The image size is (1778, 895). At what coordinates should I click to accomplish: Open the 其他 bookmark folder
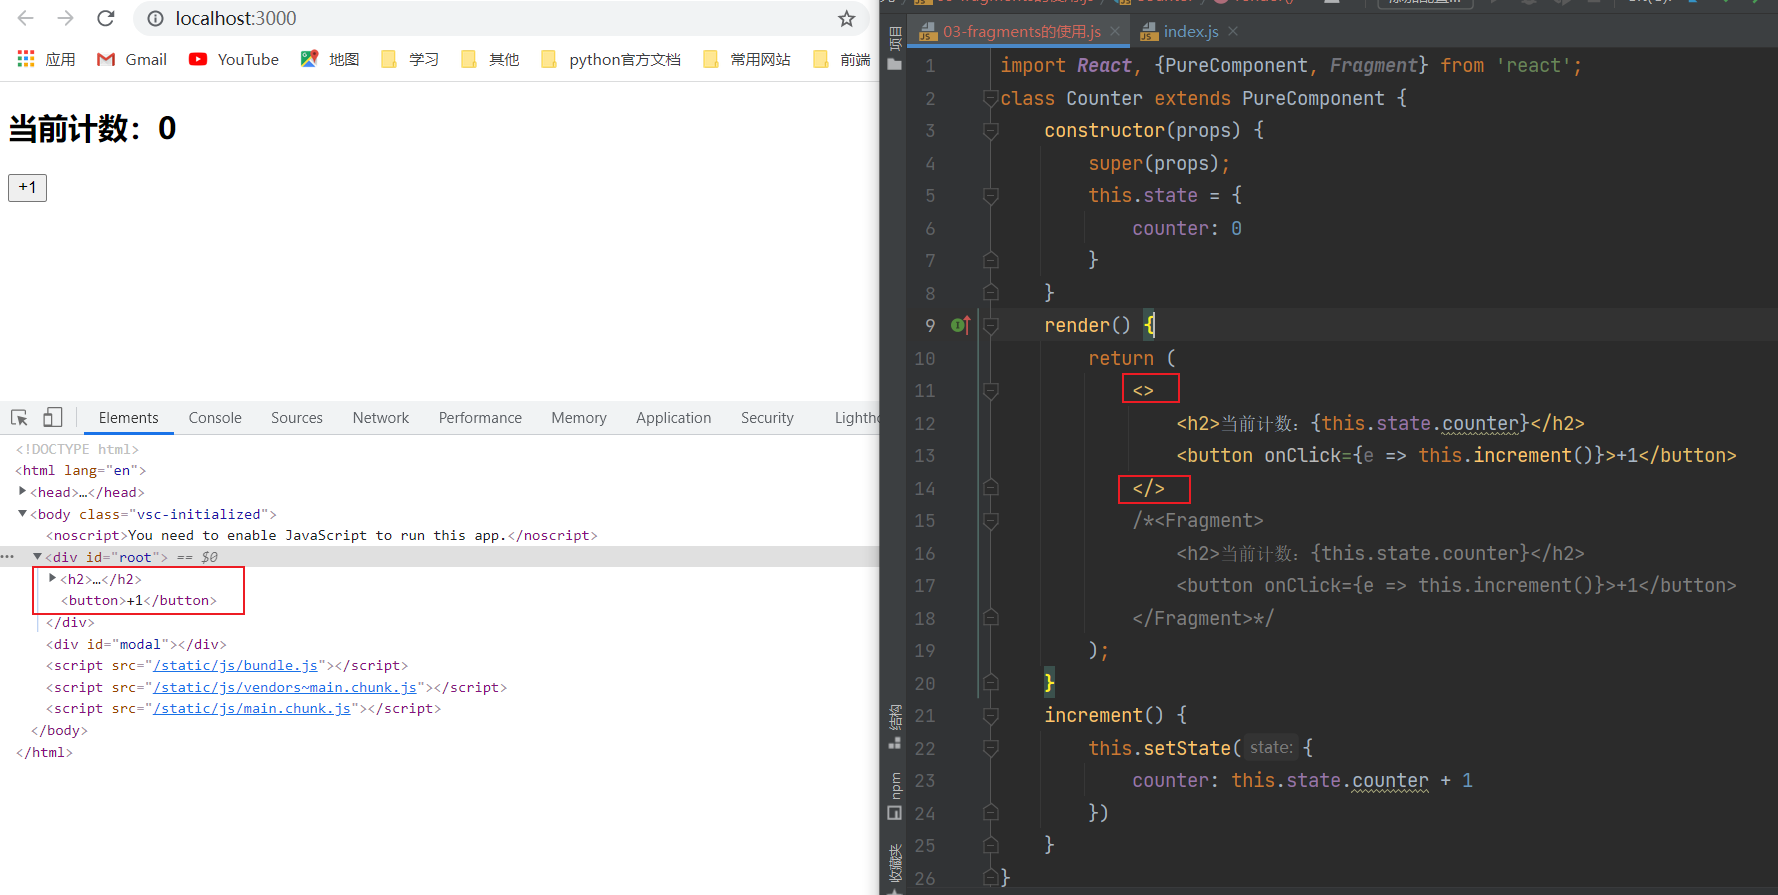490,59
